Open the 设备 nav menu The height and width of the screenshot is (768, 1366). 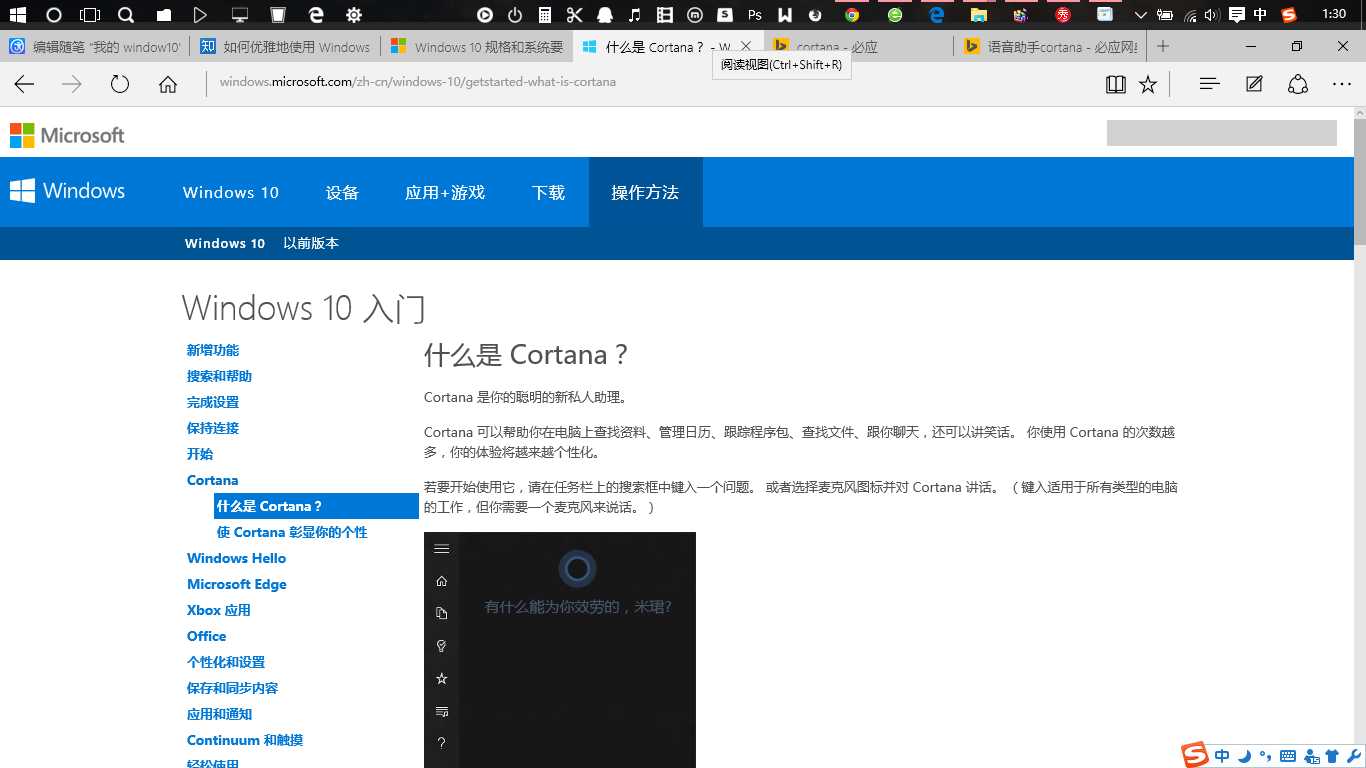coord(342,192)
